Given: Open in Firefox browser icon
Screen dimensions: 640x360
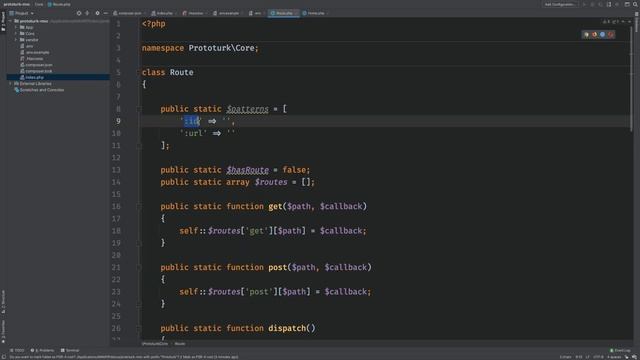Looking at the screenshot, I should [595, 35].
